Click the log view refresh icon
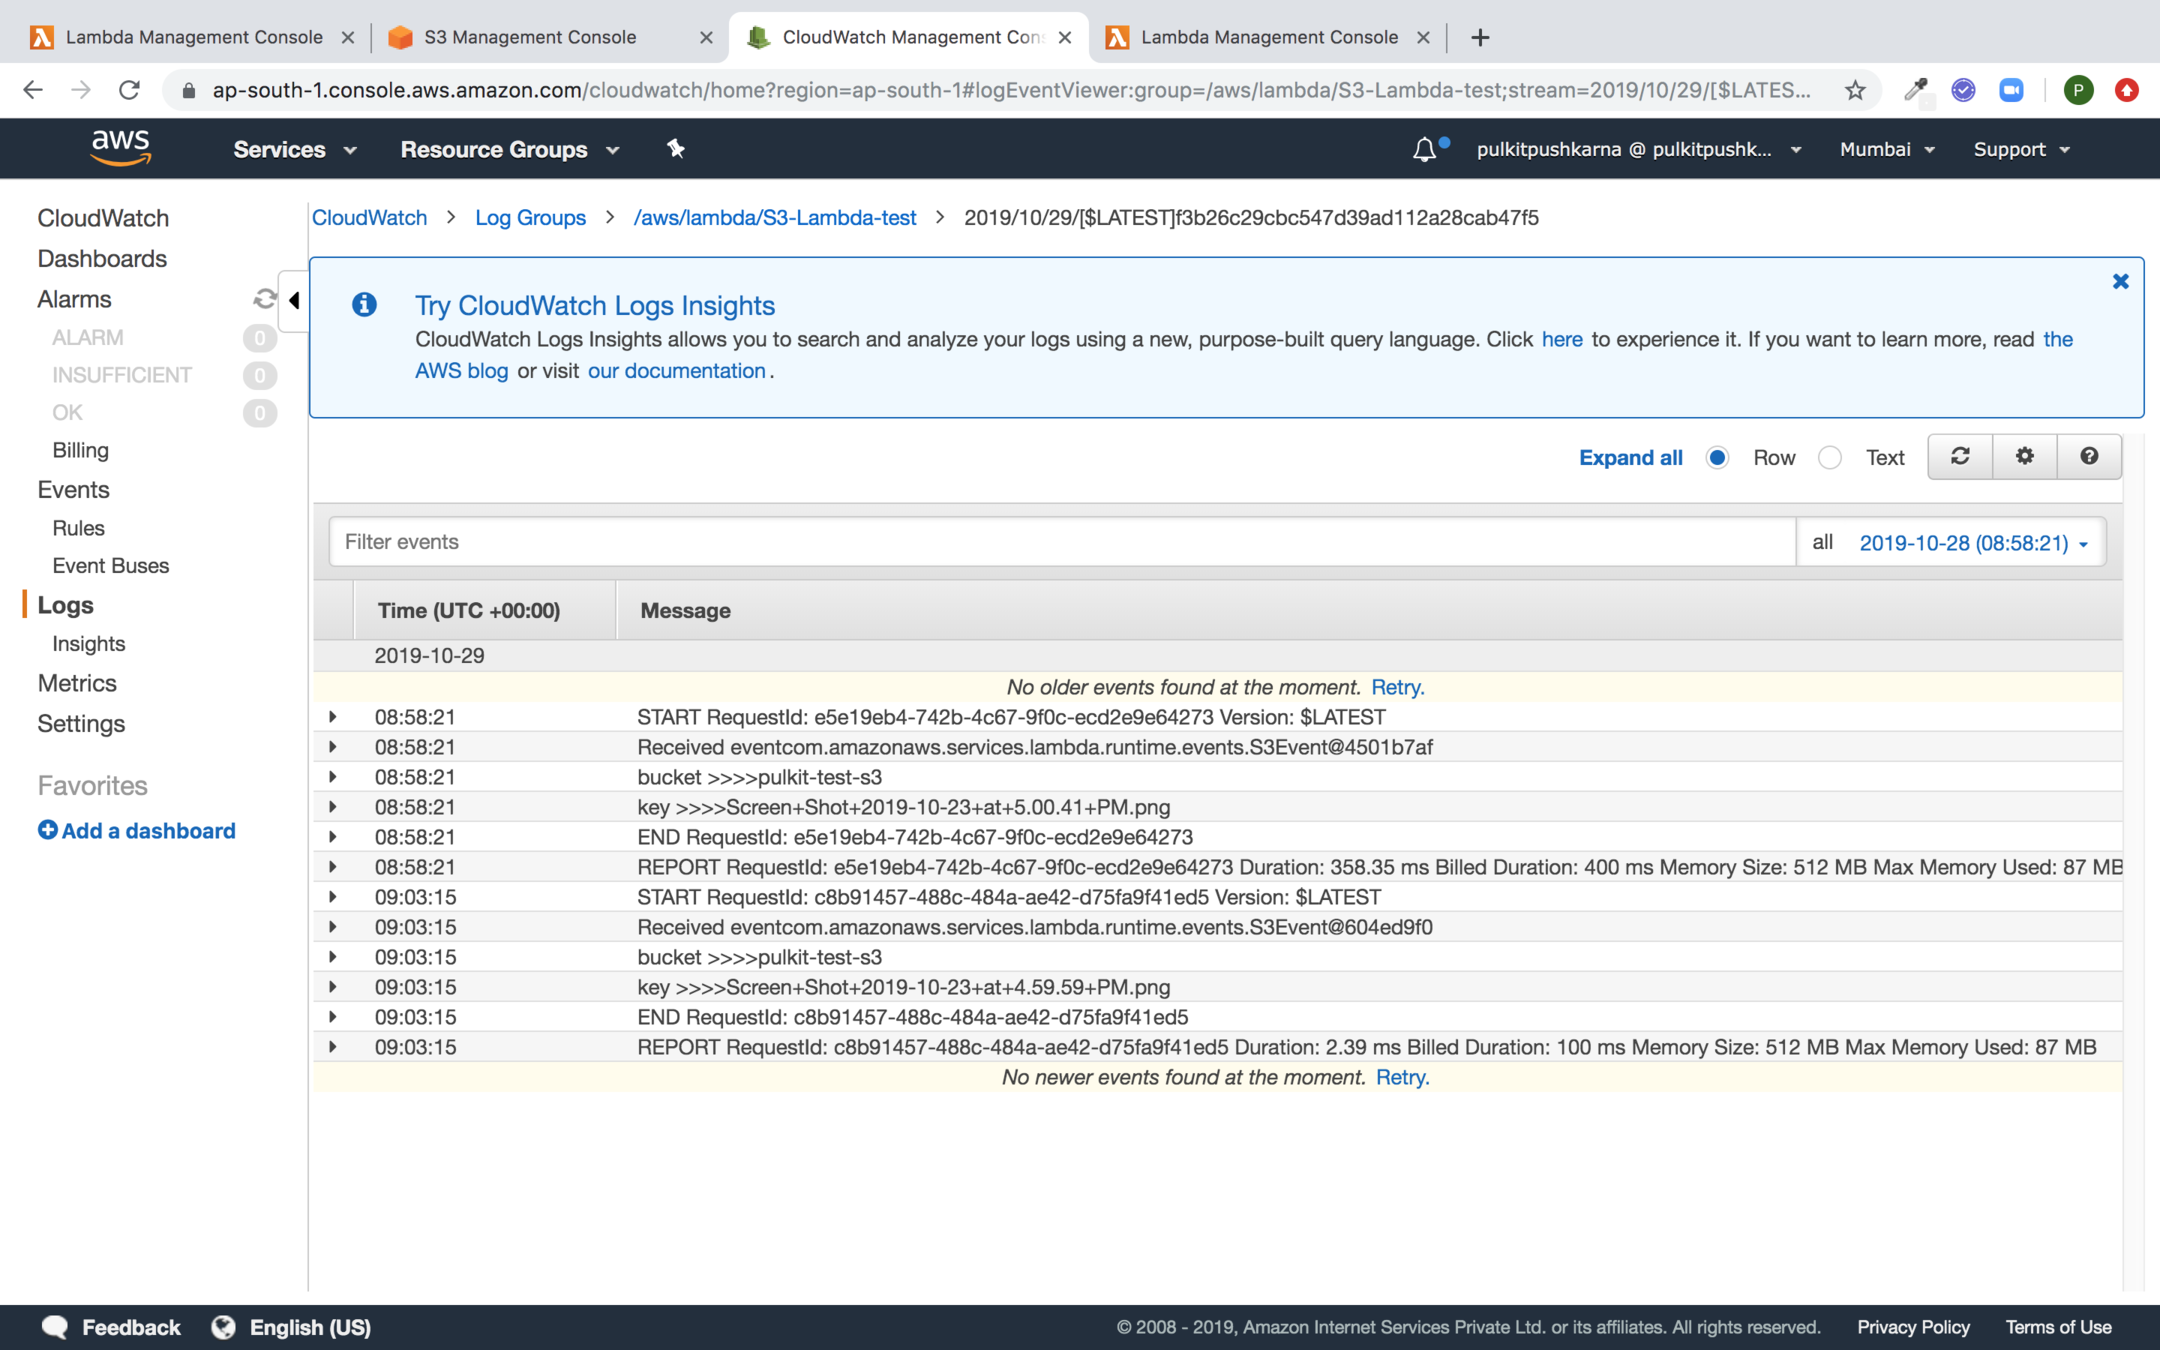The height and width of the screenshot is (1350, 2160). pyautogui.click(x=1960, y=457)
